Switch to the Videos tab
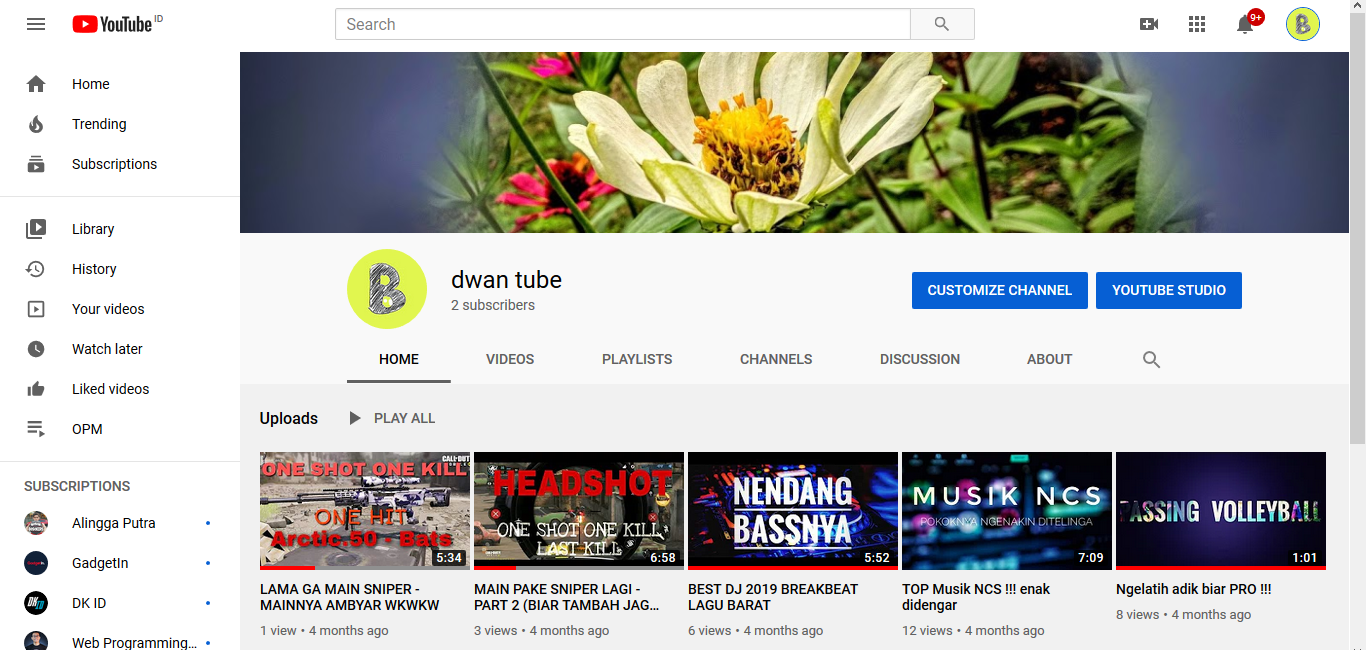 click(x=510, y=359)
